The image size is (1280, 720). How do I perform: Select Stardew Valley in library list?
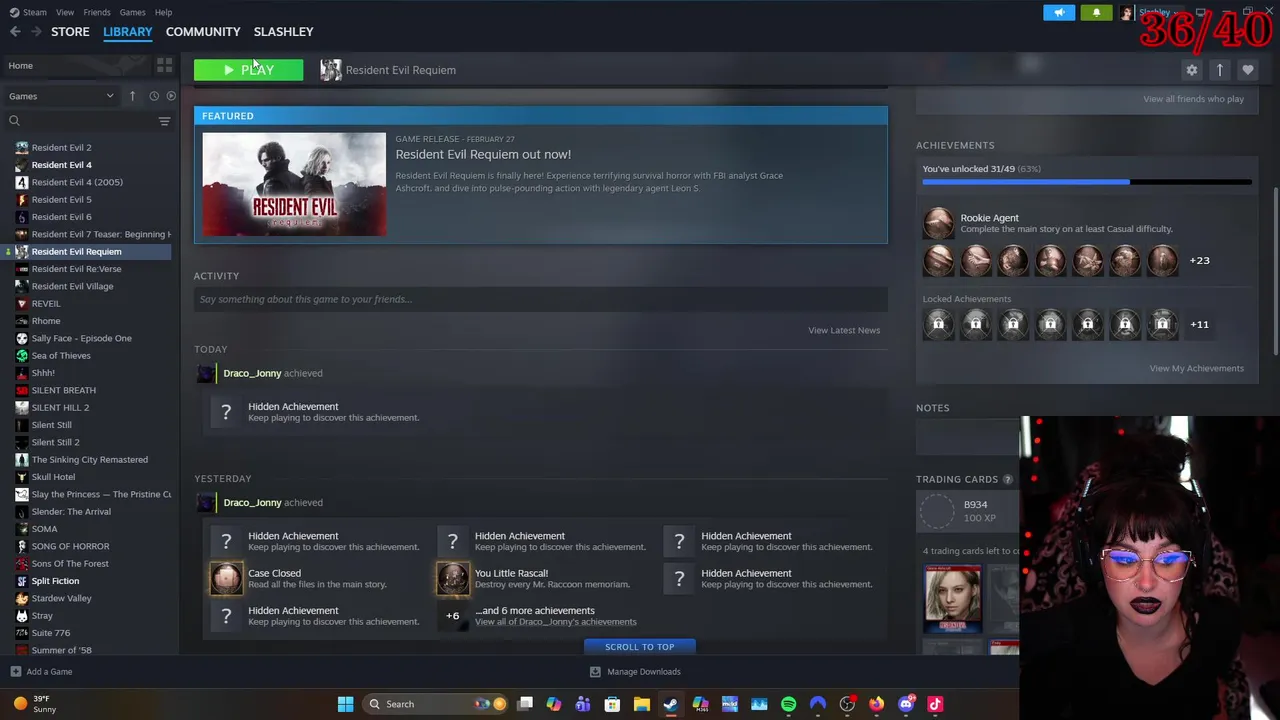tap(61, 598)
